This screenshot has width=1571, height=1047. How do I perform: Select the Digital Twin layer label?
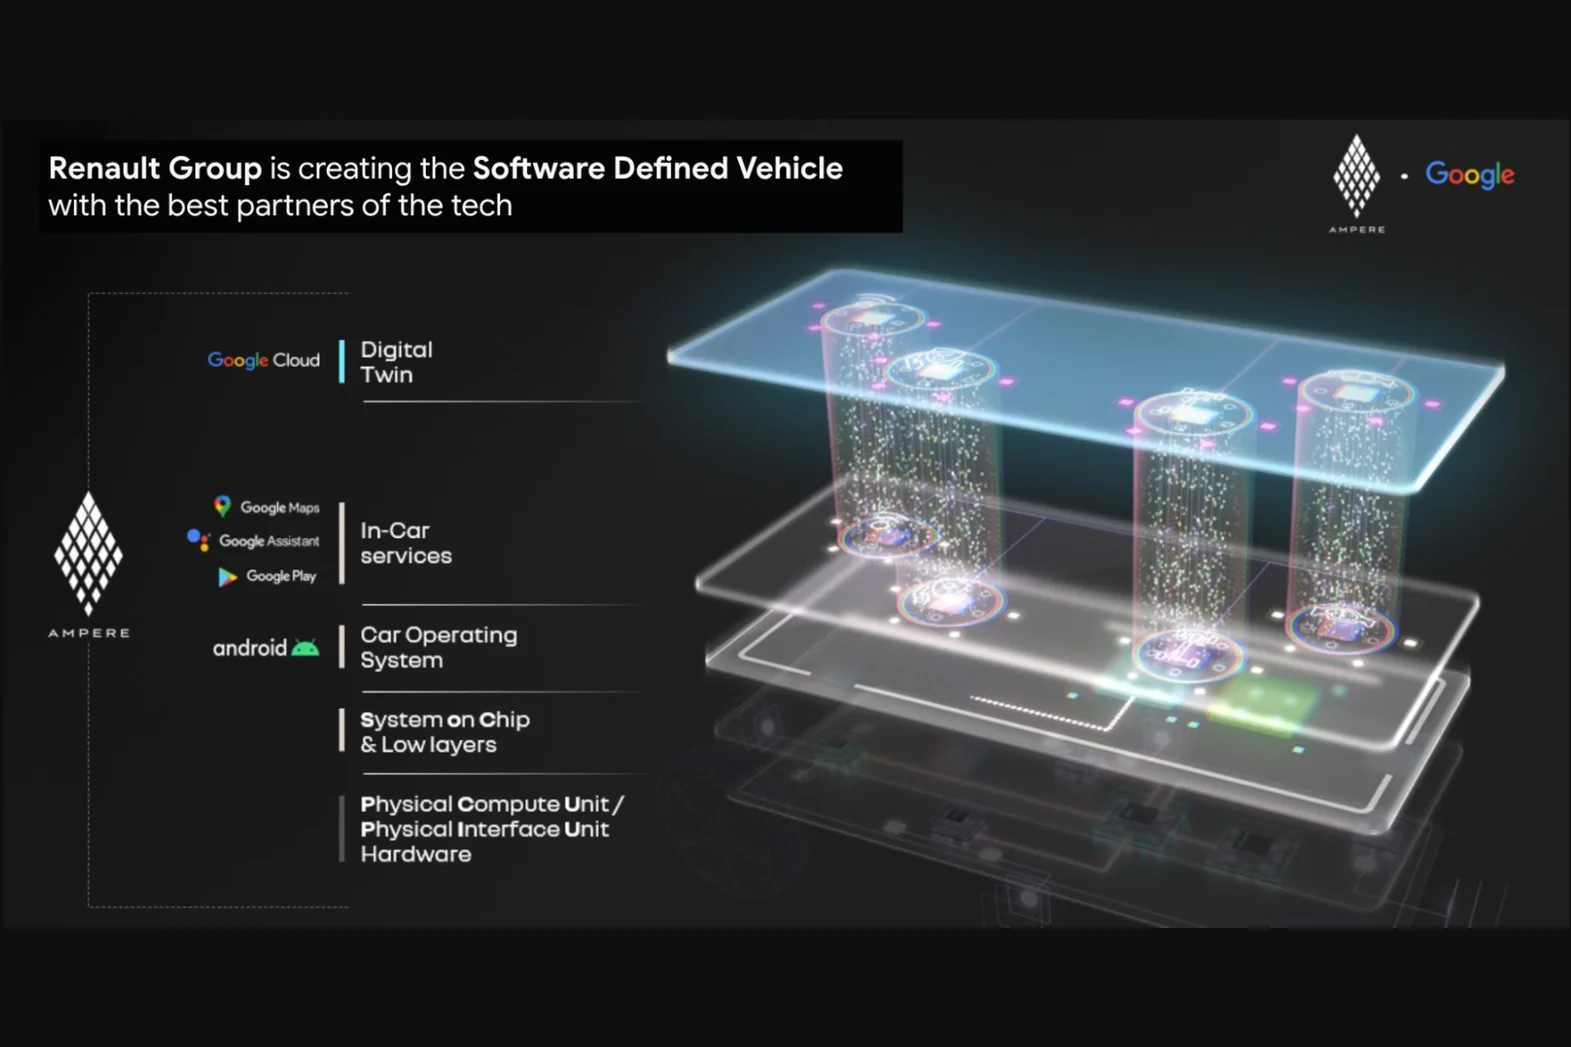click(396, 362)
